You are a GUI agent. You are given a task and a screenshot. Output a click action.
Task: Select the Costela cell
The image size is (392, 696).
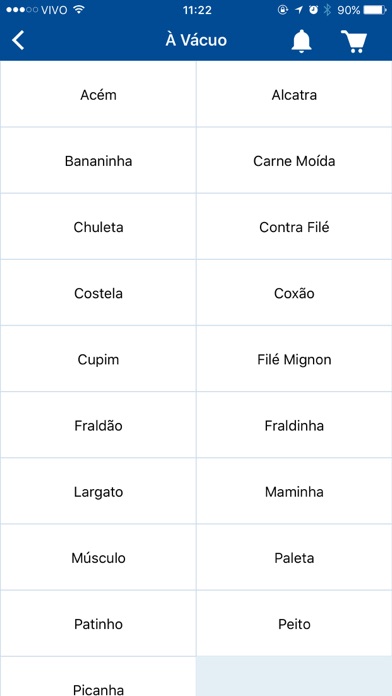click(x=98, y=293)
